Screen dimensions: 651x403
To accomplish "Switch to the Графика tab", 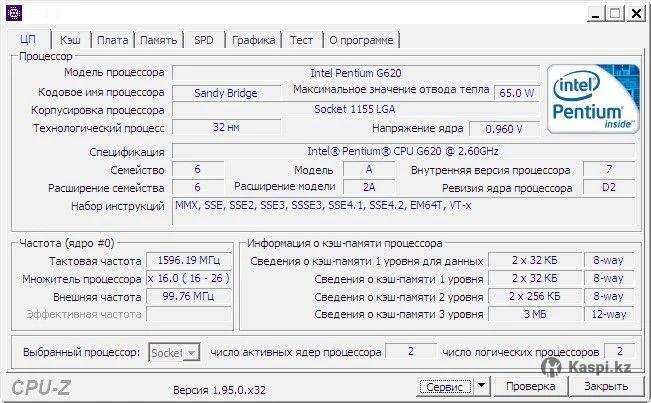I will click(x=253, y=40).
